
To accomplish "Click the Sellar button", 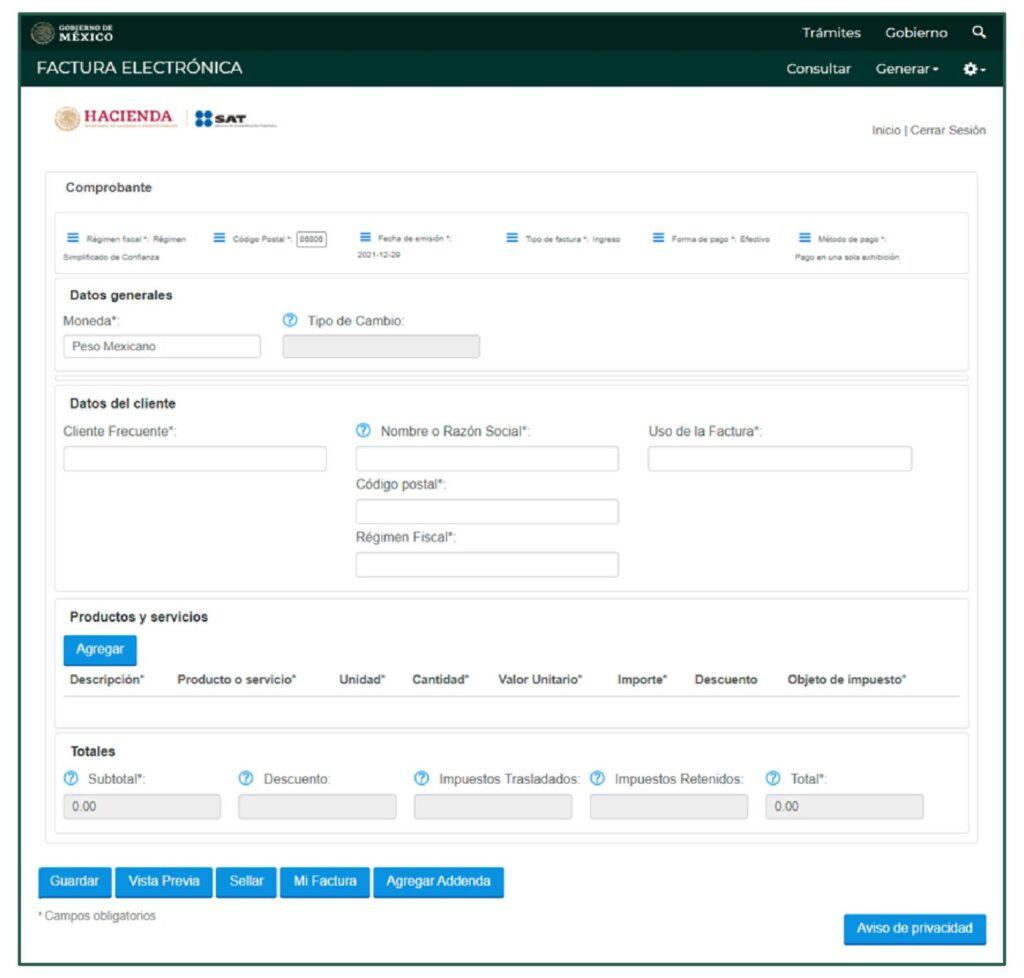I will [x=246, y=881].
